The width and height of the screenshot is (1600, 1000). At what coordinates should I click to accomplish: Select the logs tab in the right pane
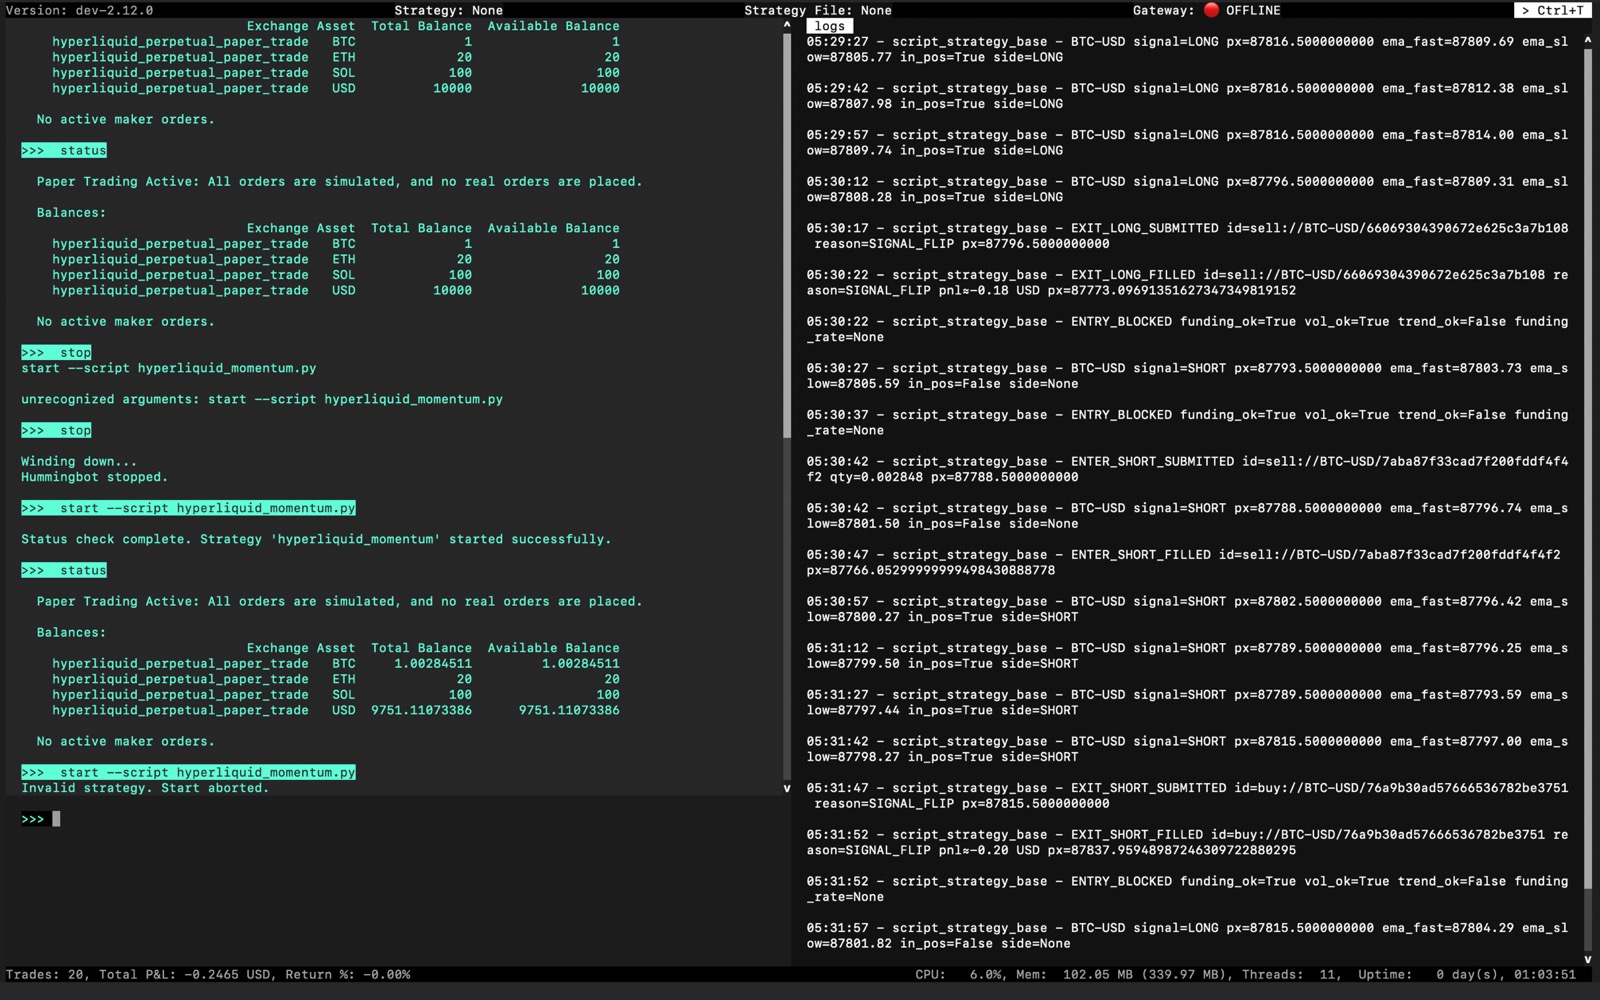(x=829, y=26)
